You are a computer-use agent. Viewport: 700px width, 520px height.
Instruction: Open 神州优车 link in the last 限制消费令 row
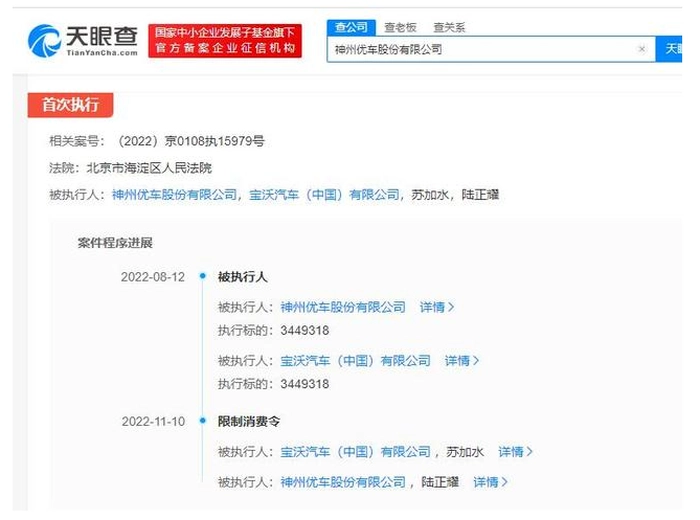pos(343,482)
